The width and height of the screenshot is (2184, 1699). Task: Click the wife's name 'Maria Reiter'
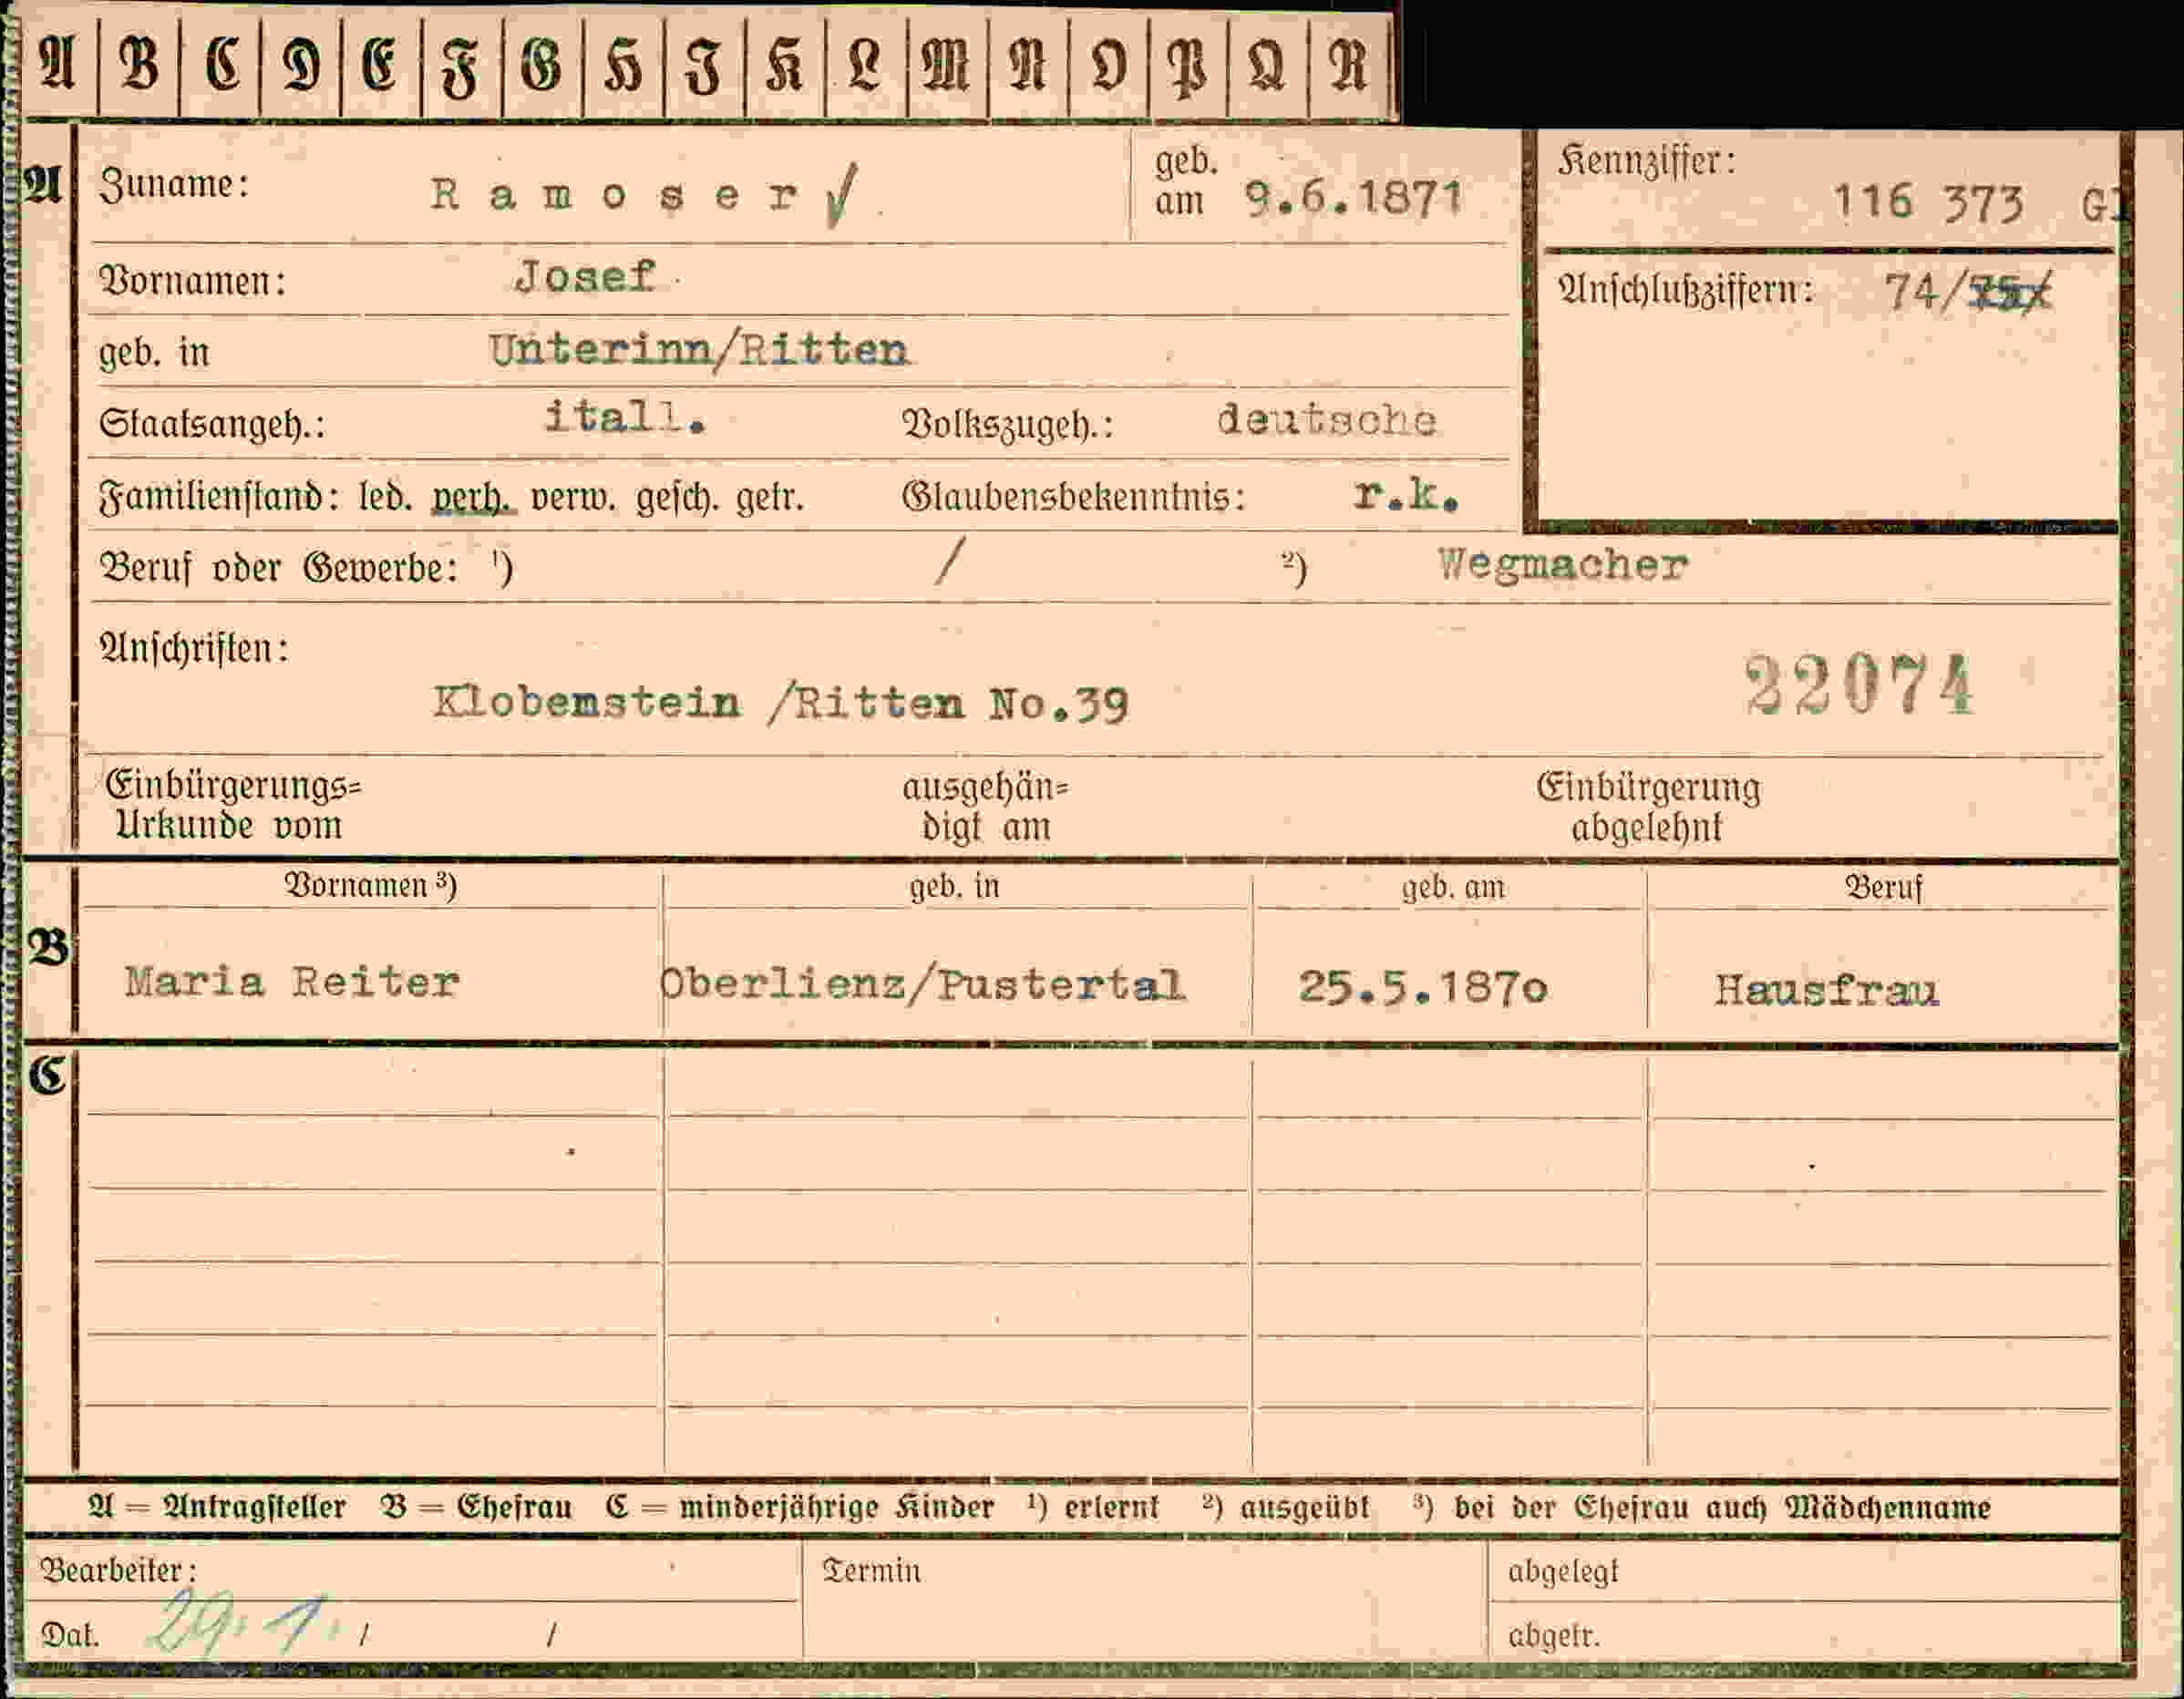coord(292,982)
